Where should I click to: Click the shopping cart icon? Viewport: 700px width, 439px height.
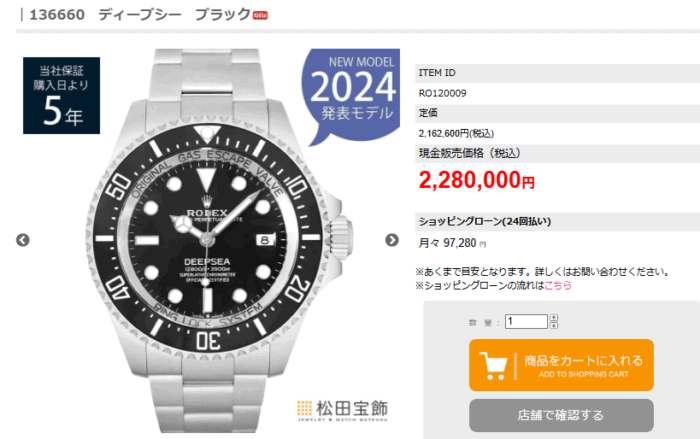coord(493,366)
